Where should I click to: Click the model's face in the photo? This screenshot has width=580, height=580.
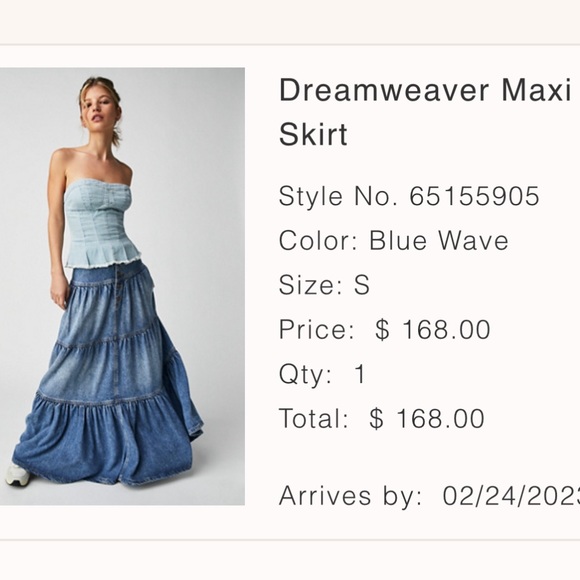98,109
